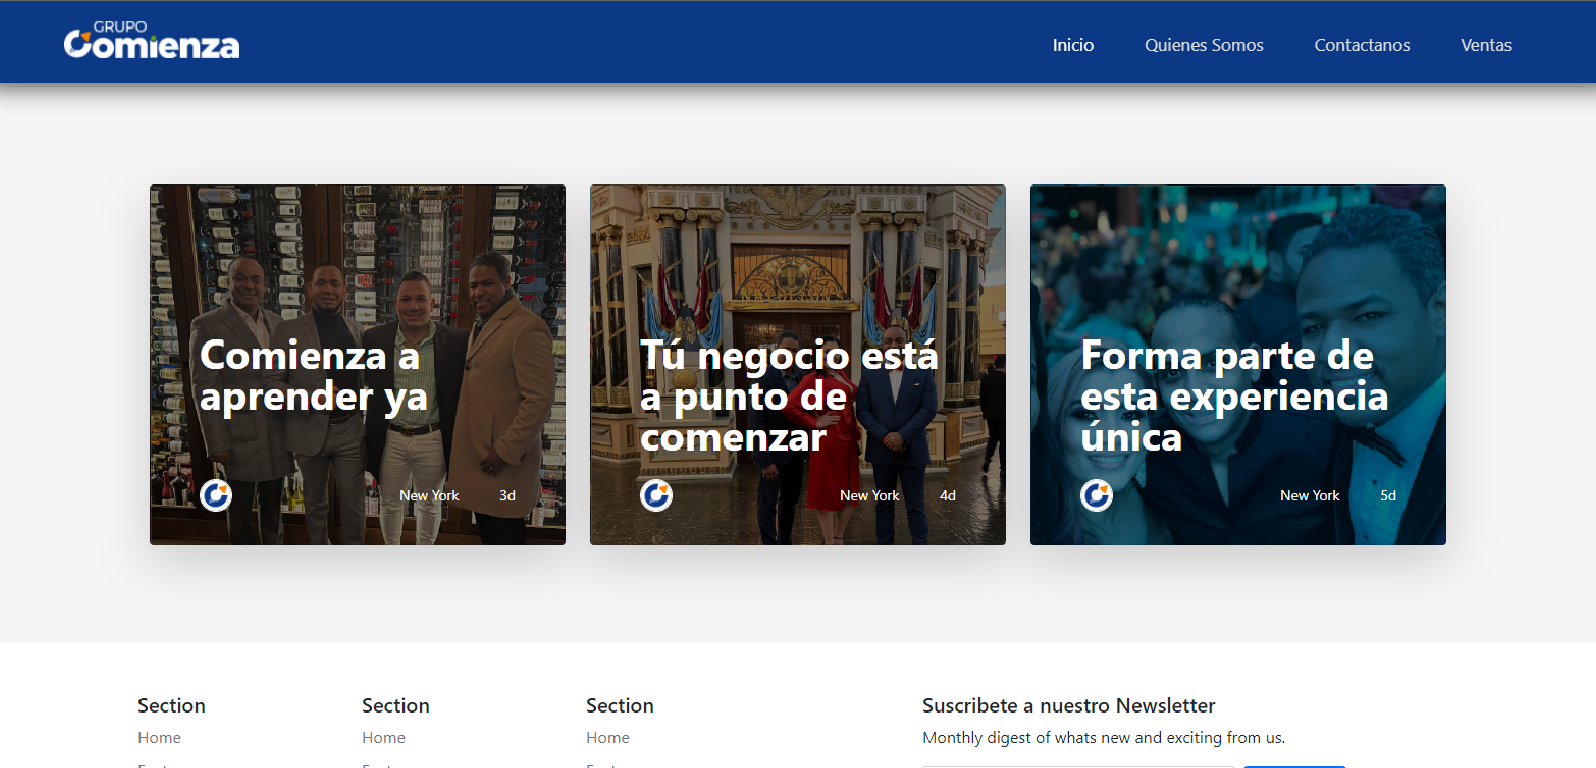Click the avatar icon on 'Forma parte de' card

point(1096,495)
